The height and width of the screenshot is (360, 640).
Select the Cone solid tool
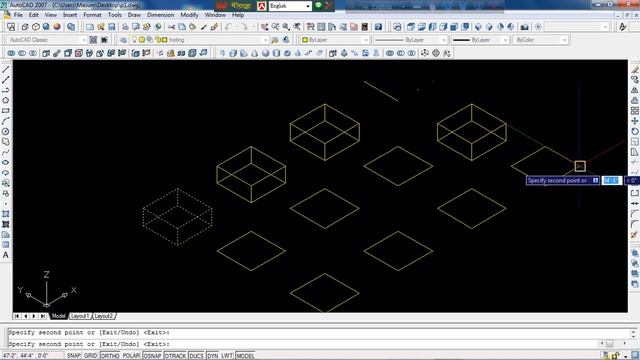tap(255, 53)
